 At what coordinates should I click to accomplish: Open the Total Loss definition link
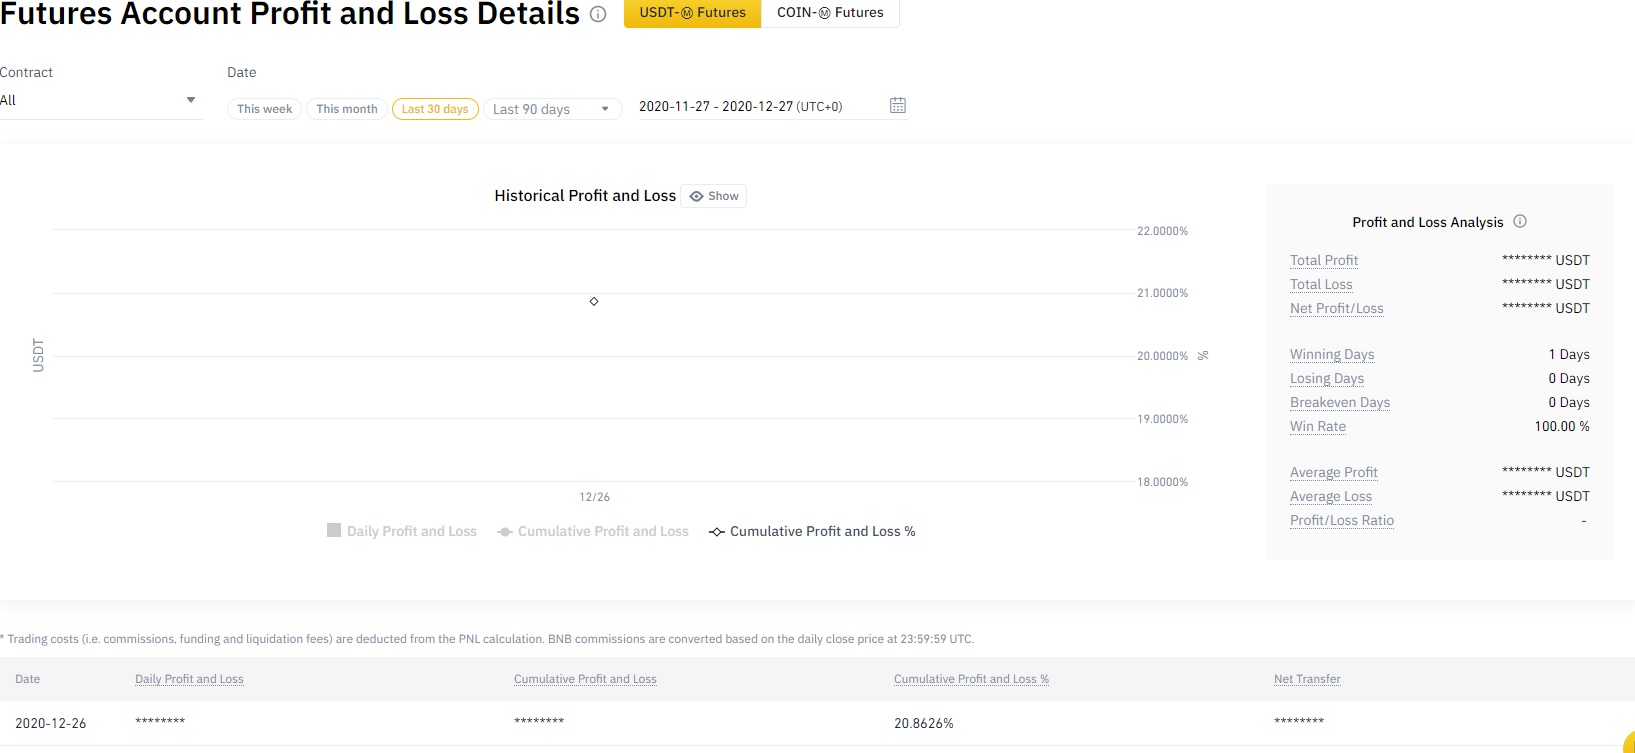tap(1321, 284)
